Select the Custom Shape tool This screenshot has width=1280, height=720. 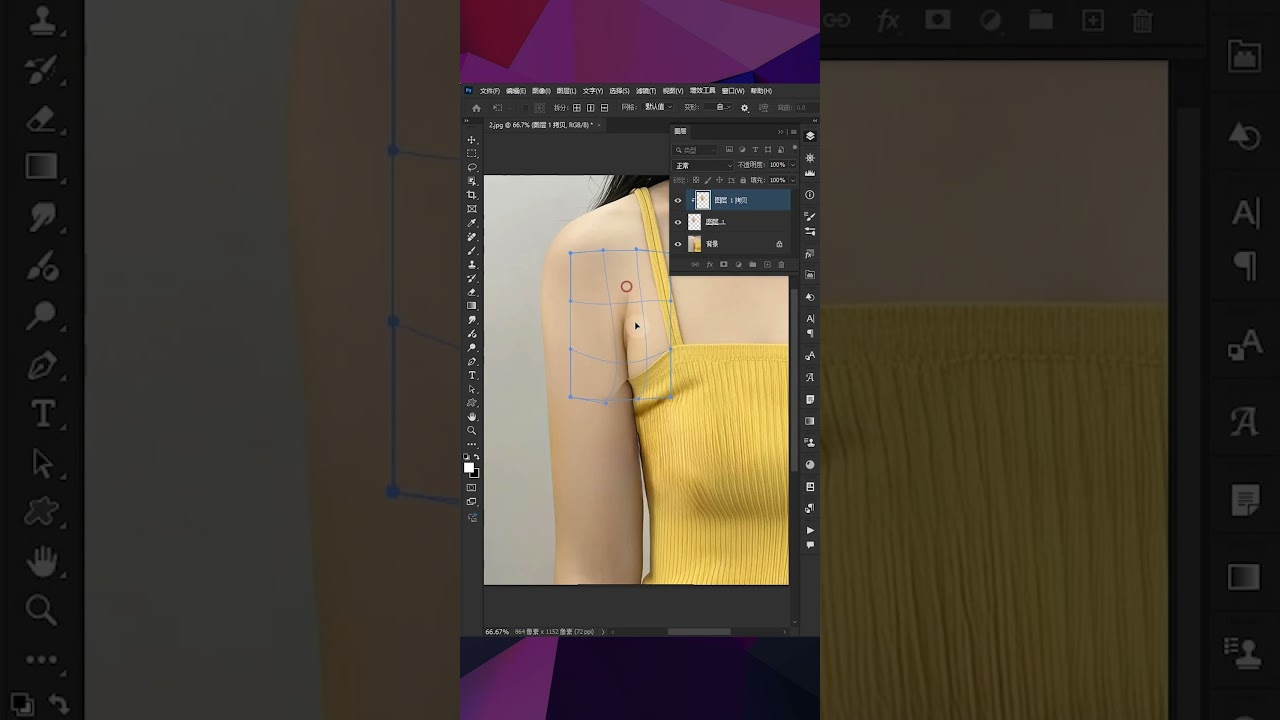pos(471,403)
